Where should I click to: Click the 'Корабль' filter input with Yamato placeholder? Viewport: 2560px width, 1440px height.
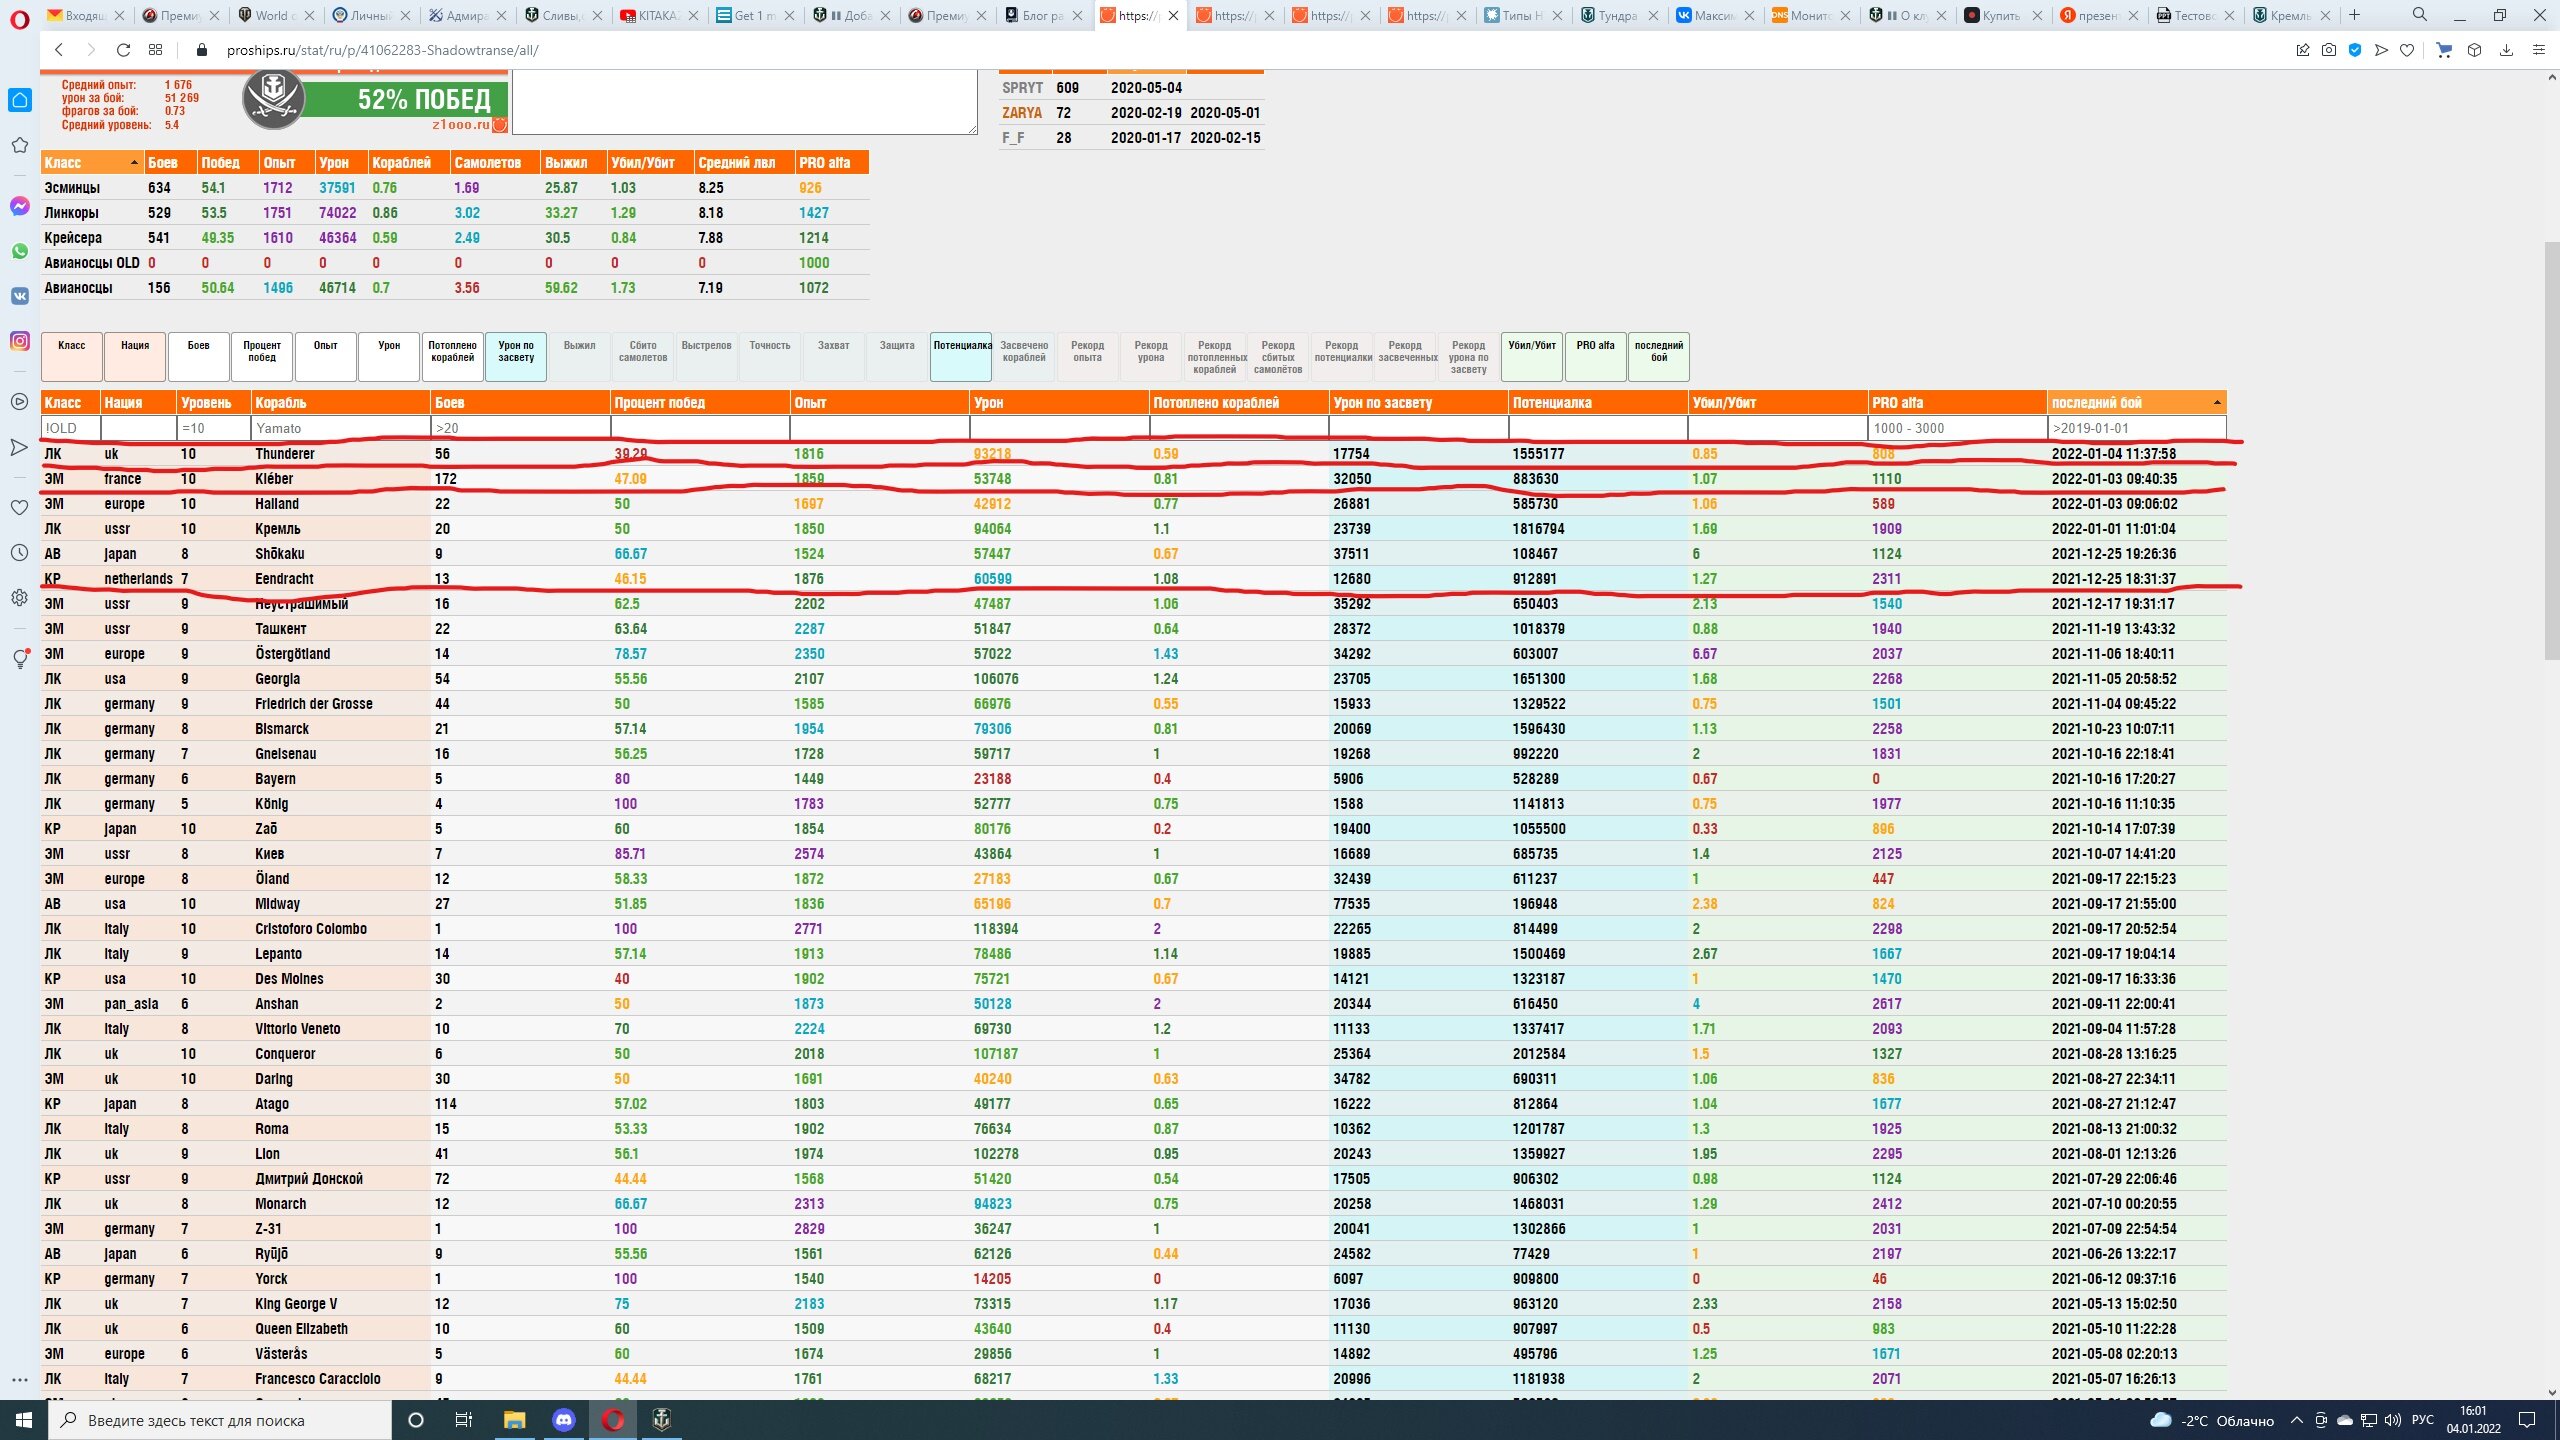click(x=340, y=428)
